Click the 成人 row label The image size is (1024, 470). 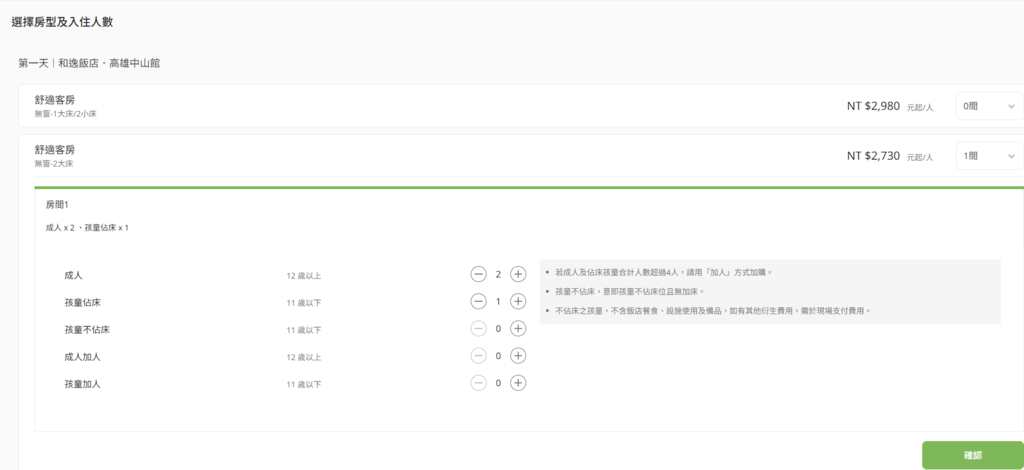click(73, 275)
